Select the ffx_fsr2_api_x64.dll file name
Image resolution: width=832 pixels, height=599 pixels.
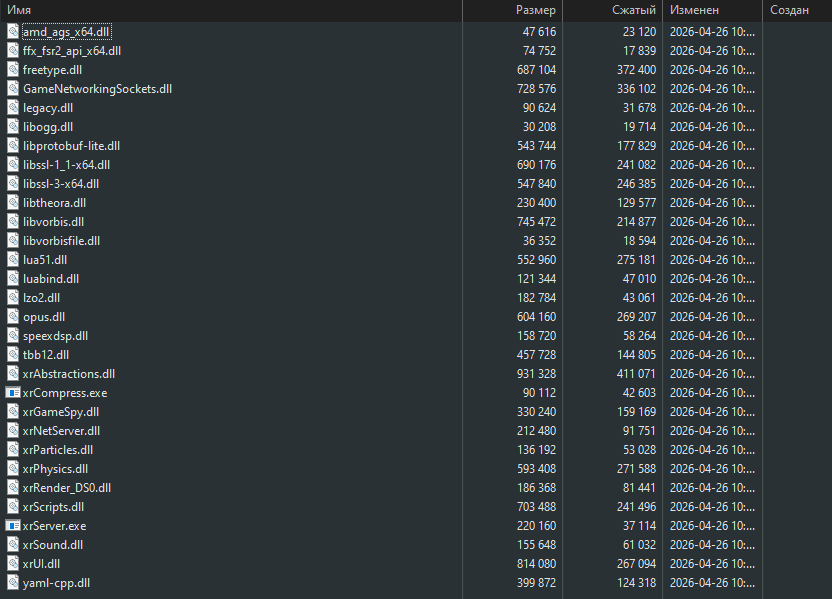72,51
